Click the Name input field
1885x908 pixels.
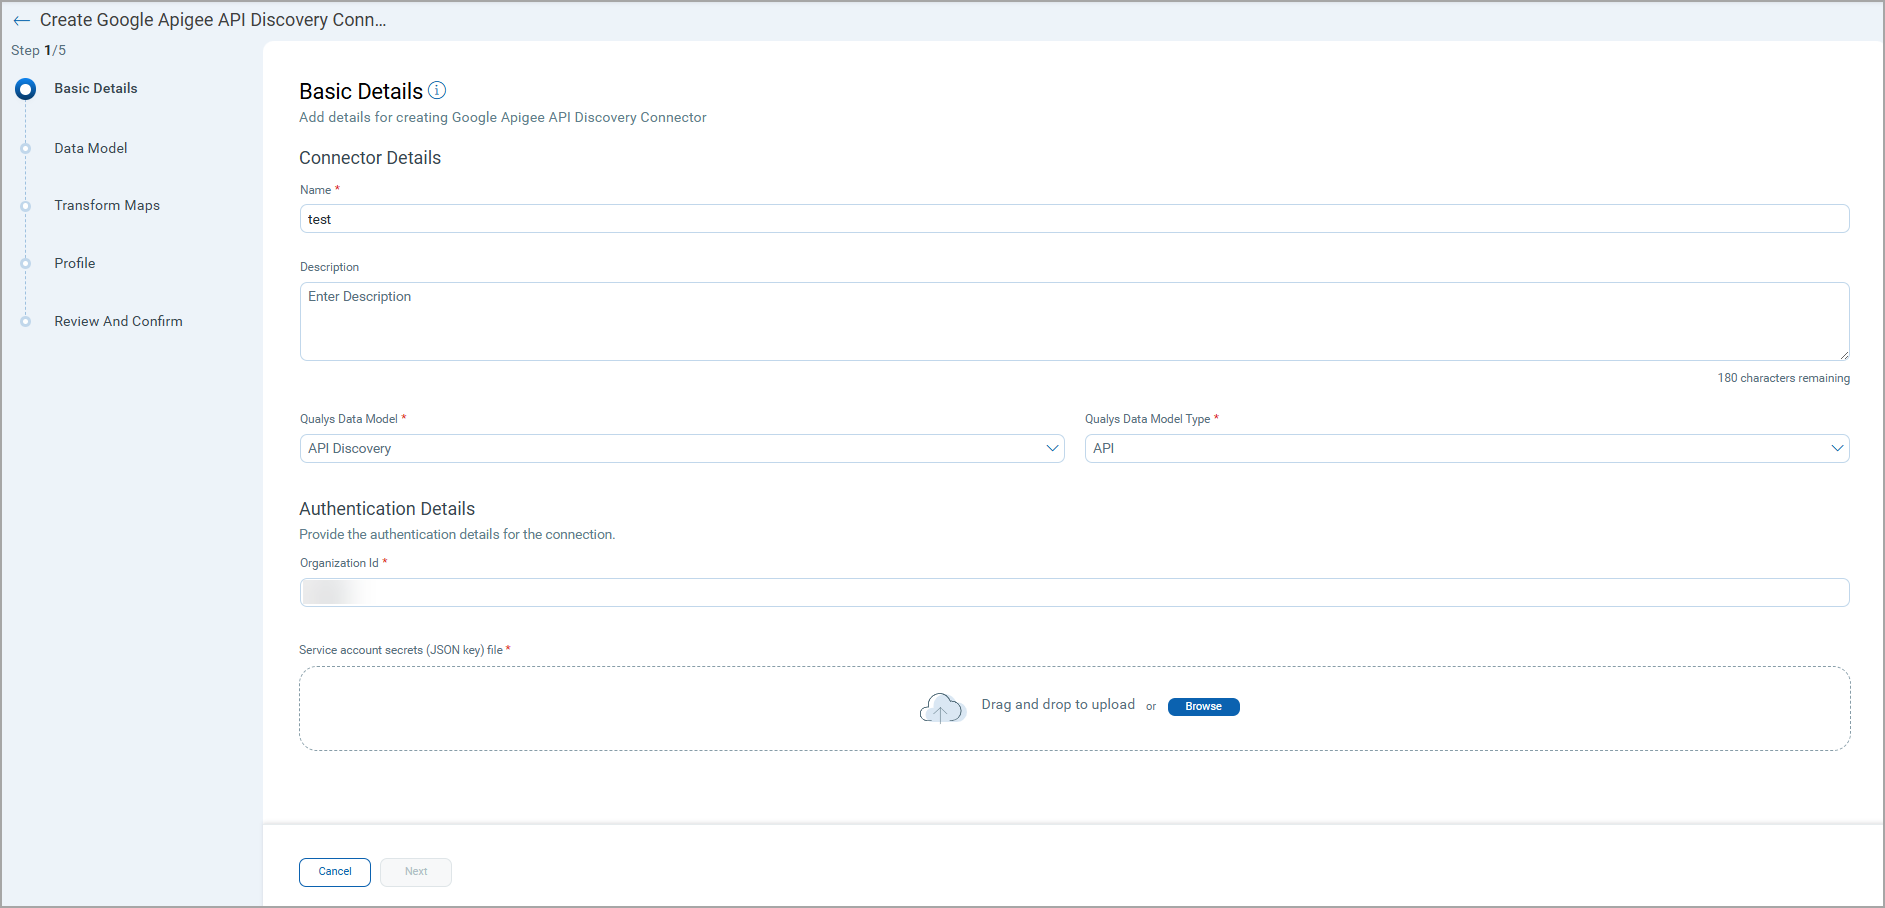(x=1074, y=219)
